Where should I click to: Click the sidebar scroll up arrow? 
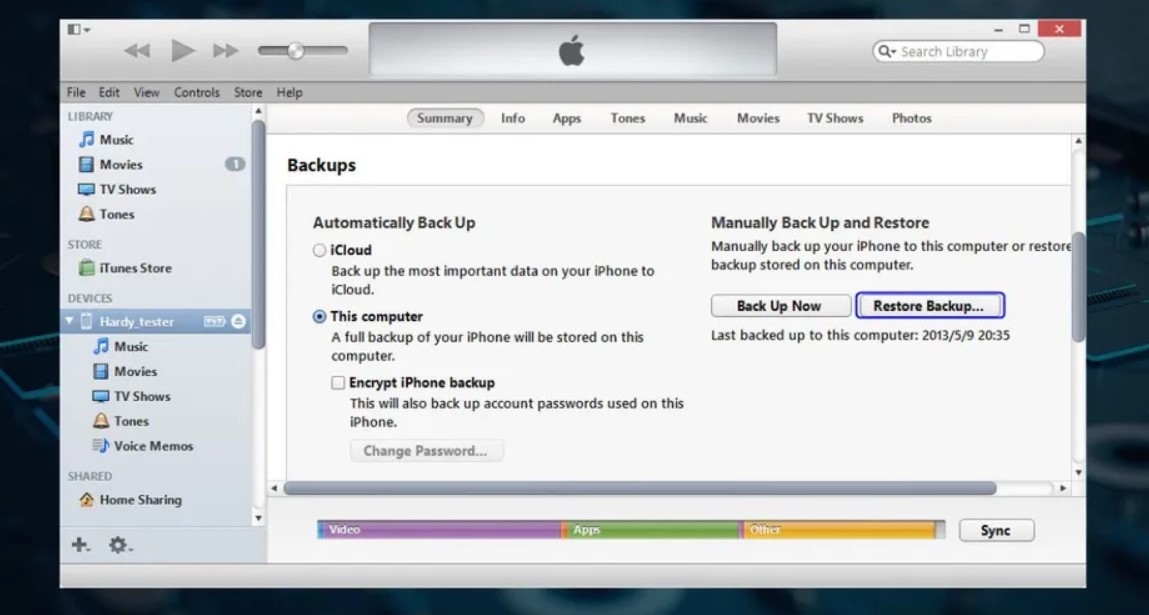[258, 111]
